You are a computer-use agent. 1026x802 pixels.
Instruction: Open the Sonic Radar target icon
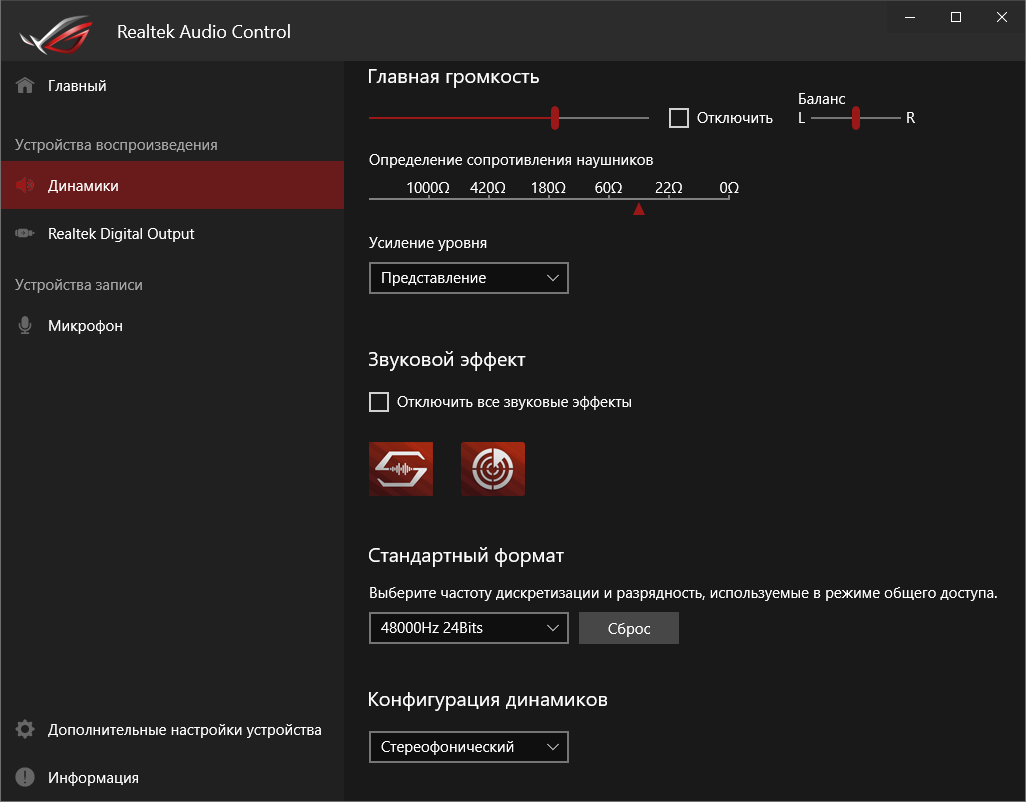click(493, 469)
